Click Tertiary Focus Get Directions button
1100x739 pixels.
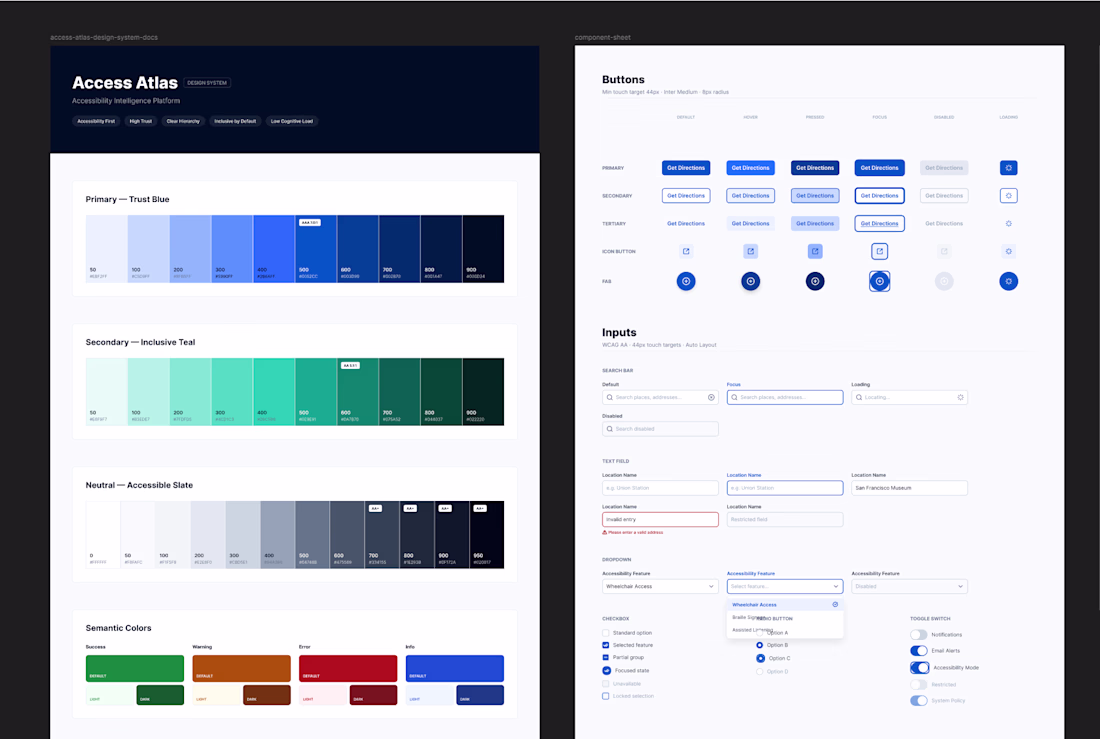[880, 223]
